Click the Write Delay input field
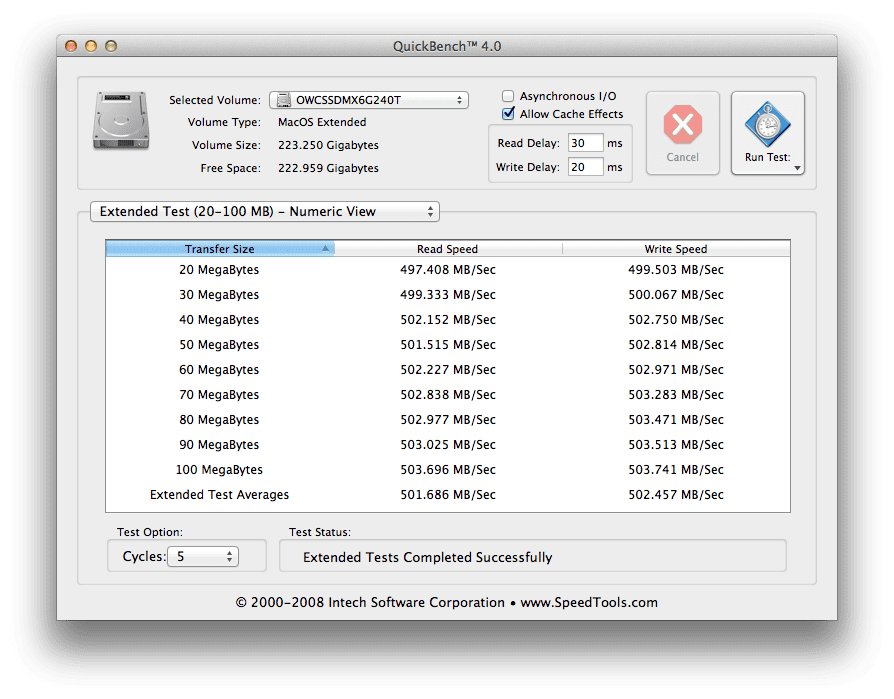The height and width of the screenshot is (699, 894). 584,167
